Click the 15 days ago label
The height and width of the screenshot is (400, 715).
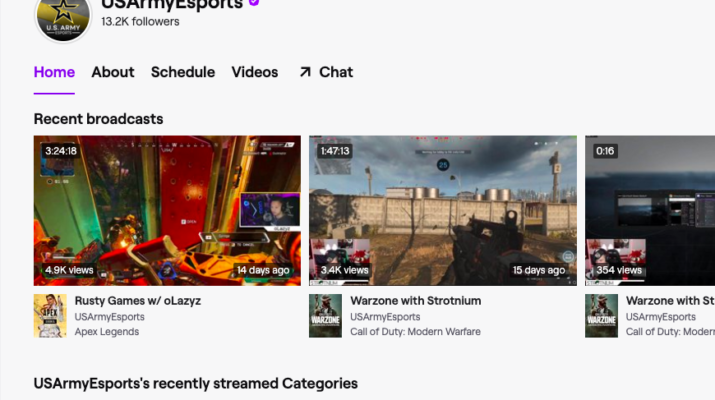539,270
